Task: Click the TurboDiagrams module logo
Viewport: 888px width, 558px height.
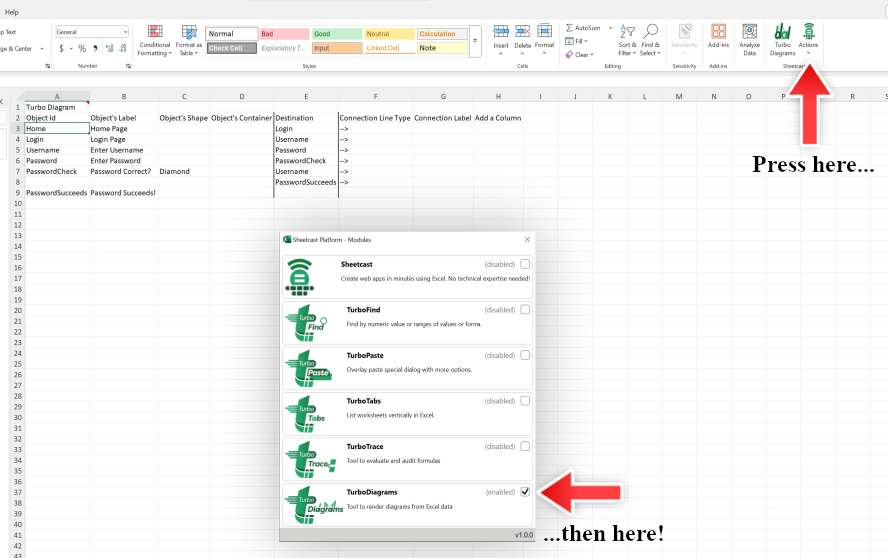Action: pyautogui.click(x=314, y=505)
